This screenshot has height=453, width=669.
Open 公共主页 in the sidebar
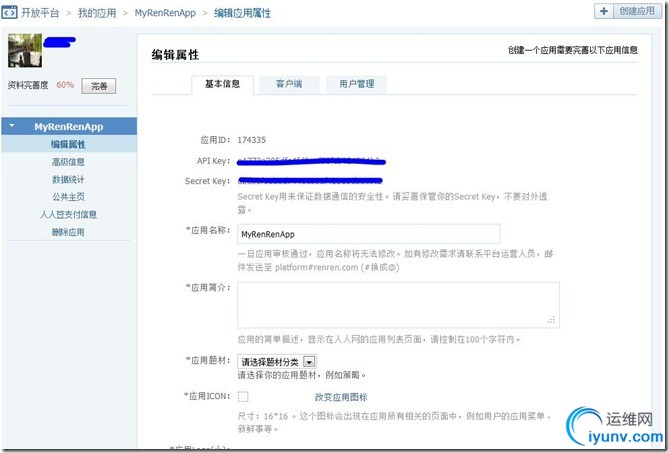(68, 197)
